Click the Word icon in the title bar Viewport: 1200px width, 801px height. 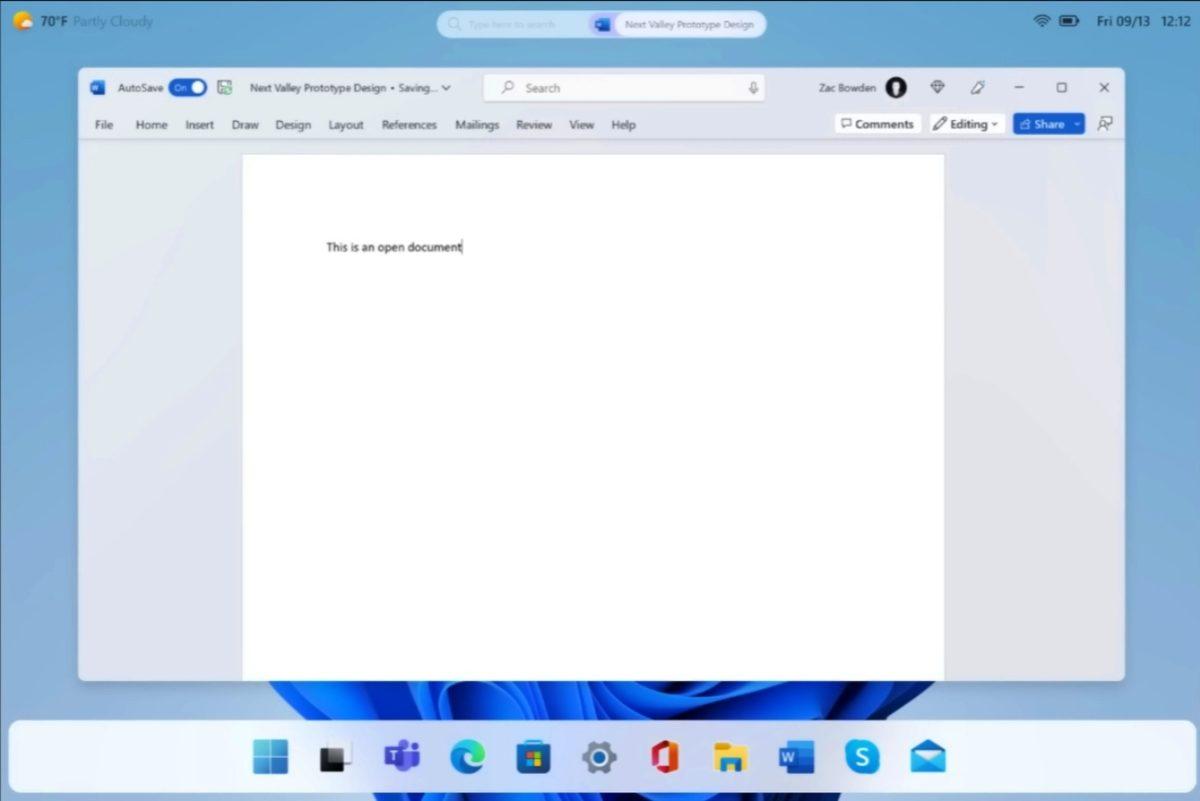click(x=97, y=88)
